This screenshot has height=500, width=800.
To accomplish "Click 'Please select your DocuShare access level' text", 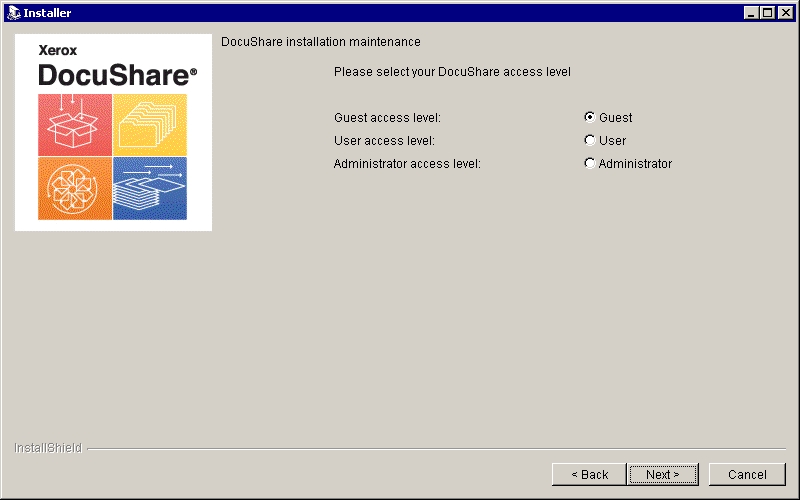I will click(452, 72).
